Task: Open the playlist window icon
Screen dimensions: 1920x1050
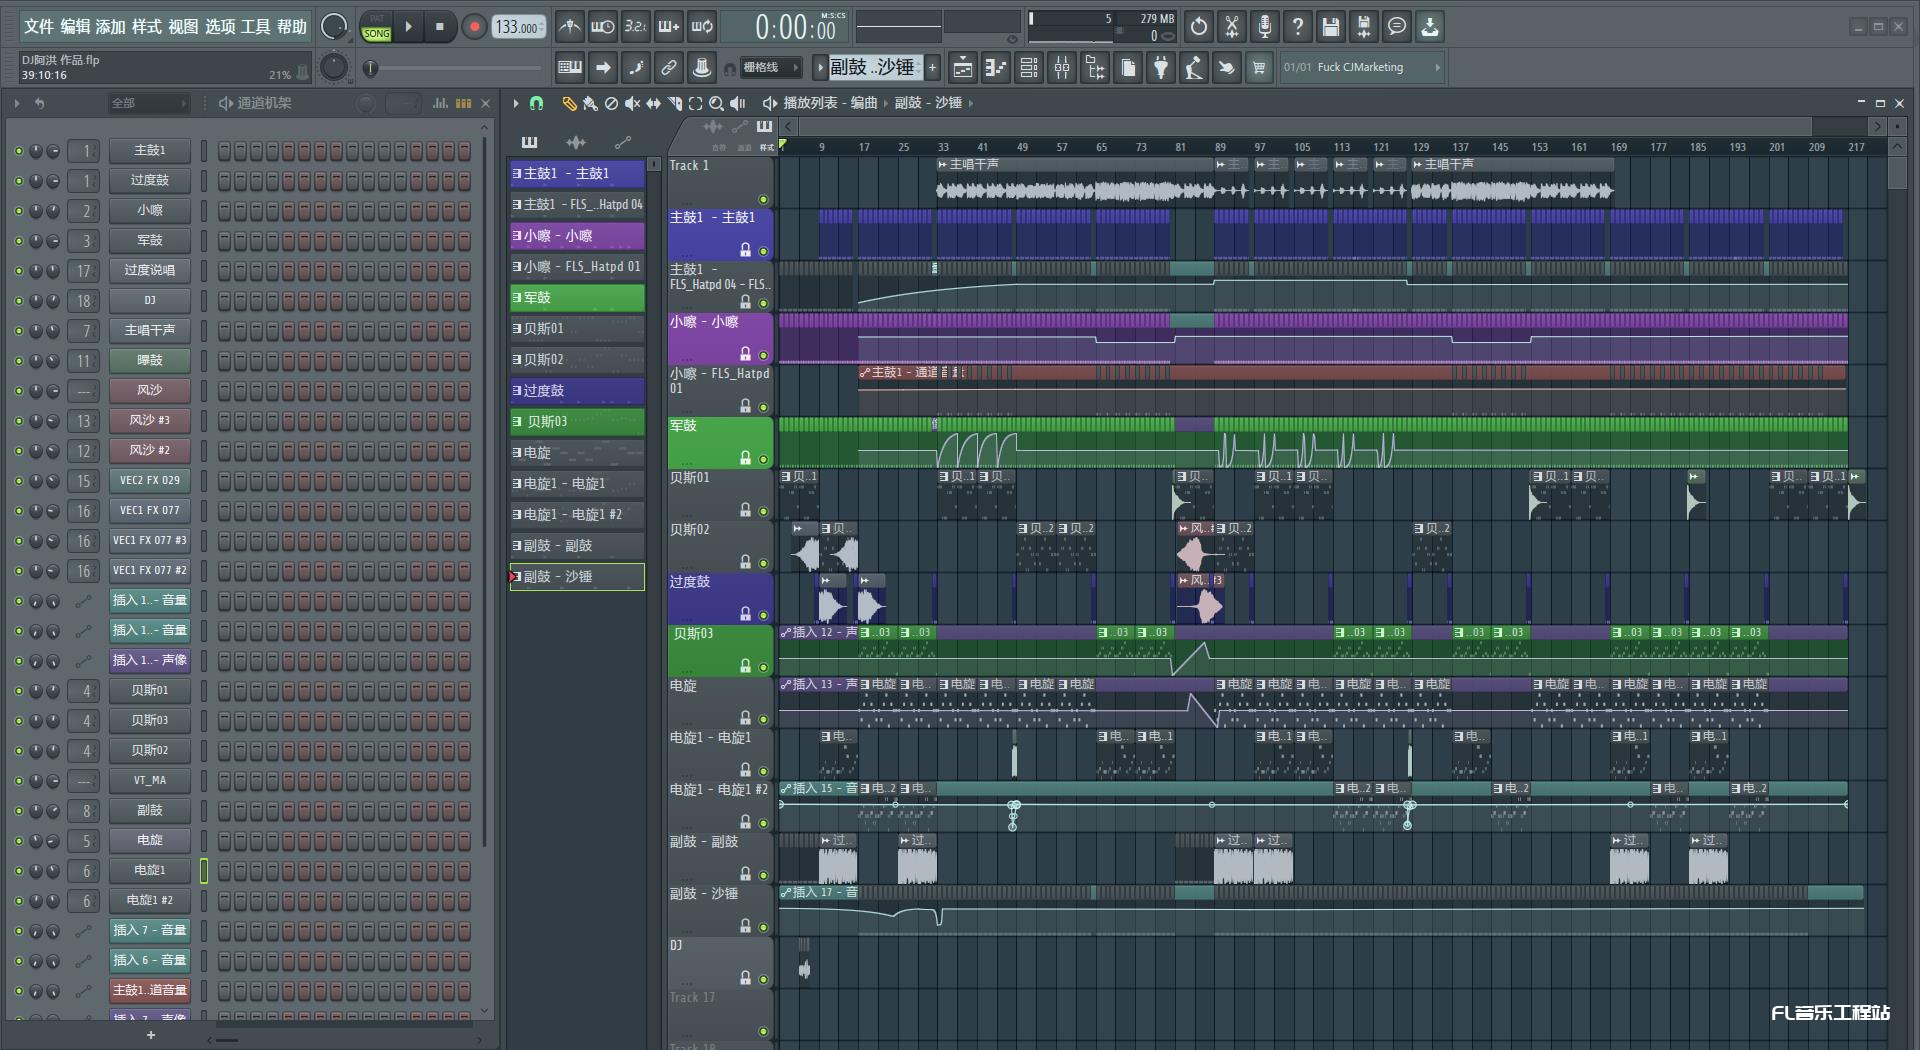Action: coord(962,68)
